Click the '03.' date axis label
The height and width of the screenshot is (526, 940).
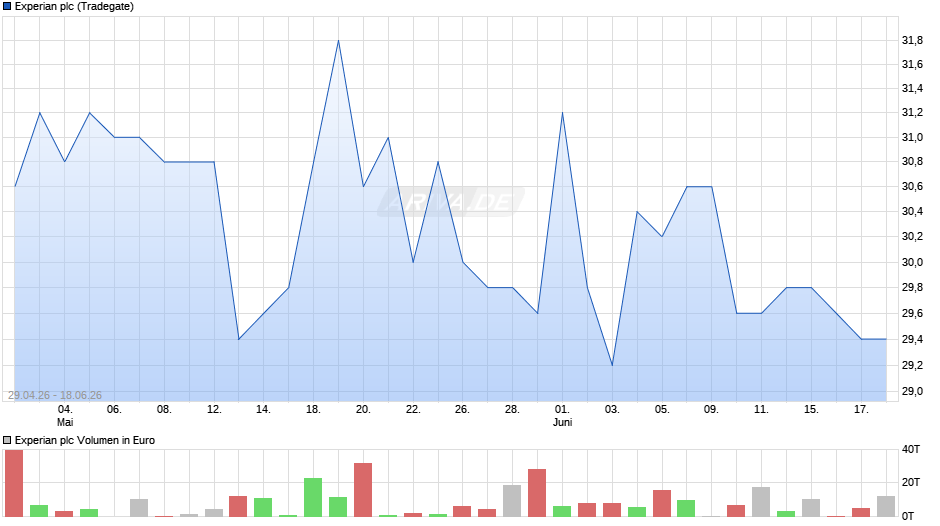tap(612, 409)
